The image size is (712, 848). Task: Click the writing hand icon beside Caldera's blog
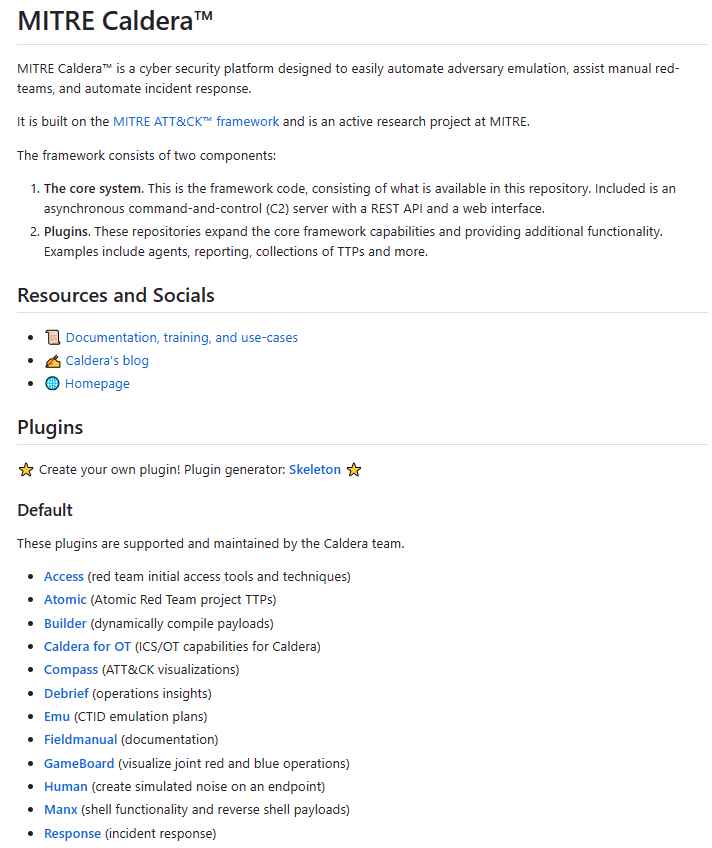(x=52, y=361)
